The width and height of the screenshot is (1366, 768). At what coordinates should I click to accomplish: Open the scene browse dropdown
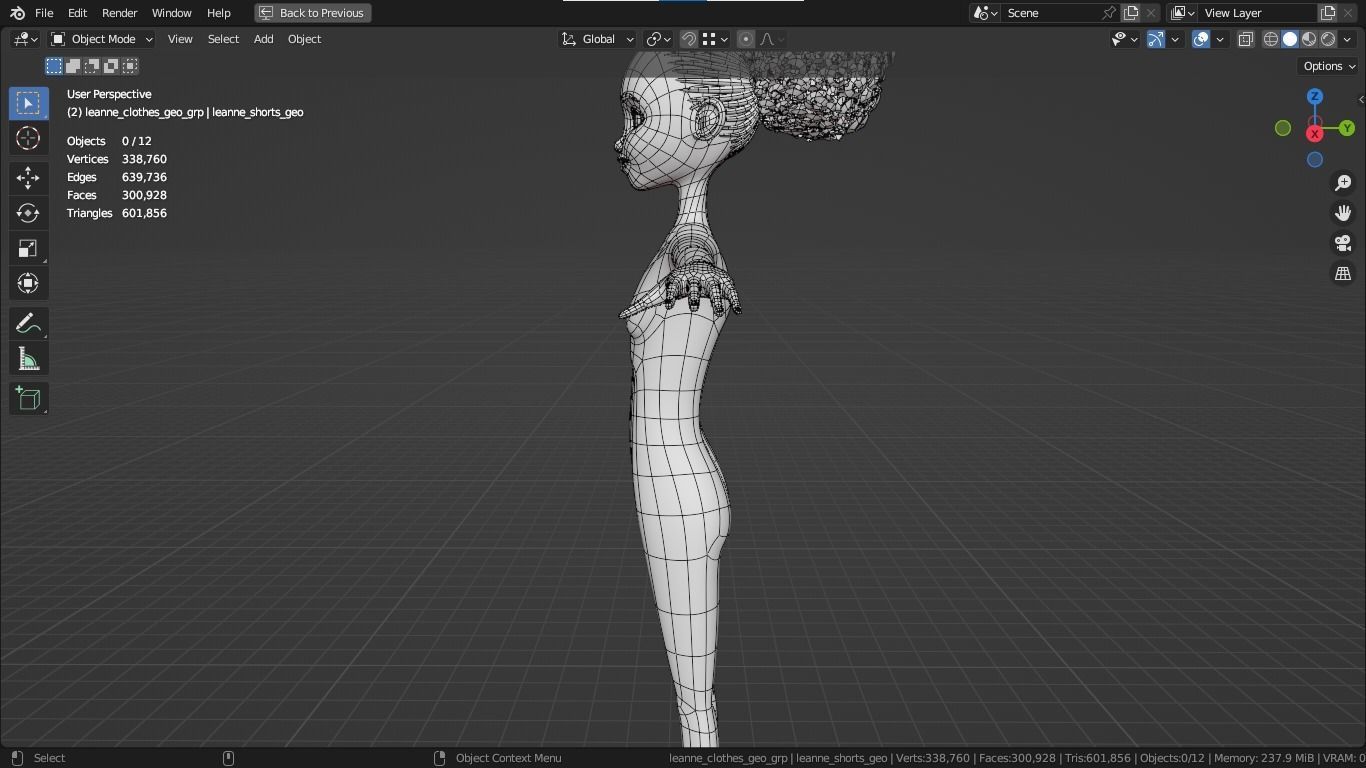click(986, 13)
